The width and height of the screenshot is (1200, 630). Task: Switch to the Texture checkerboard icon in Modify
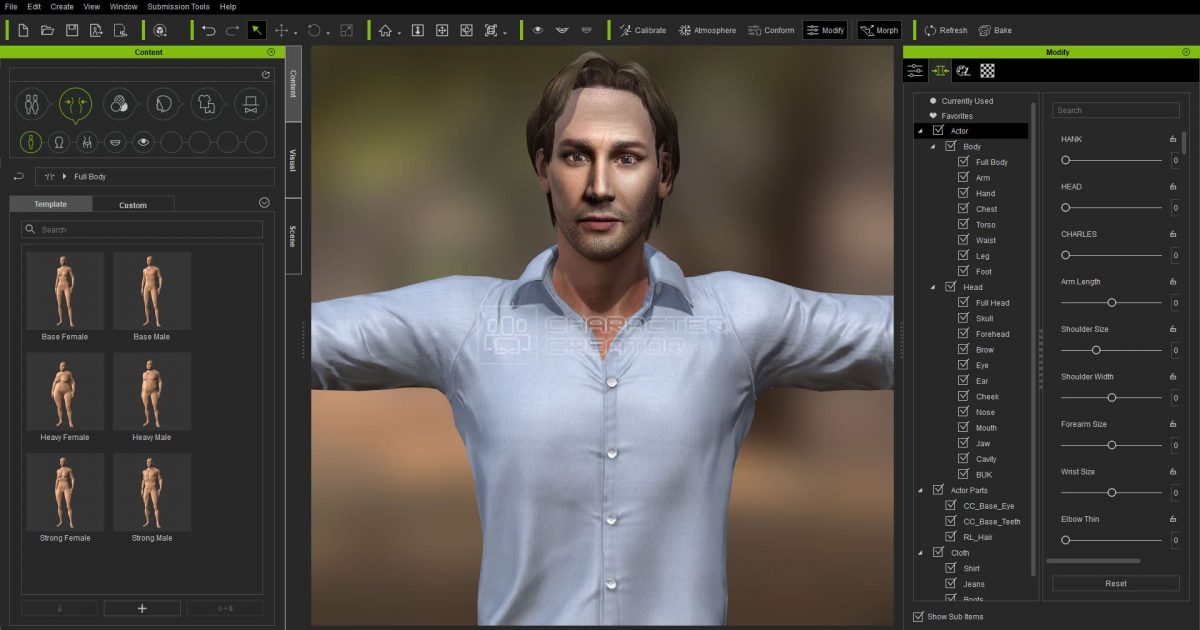(987, 70)
